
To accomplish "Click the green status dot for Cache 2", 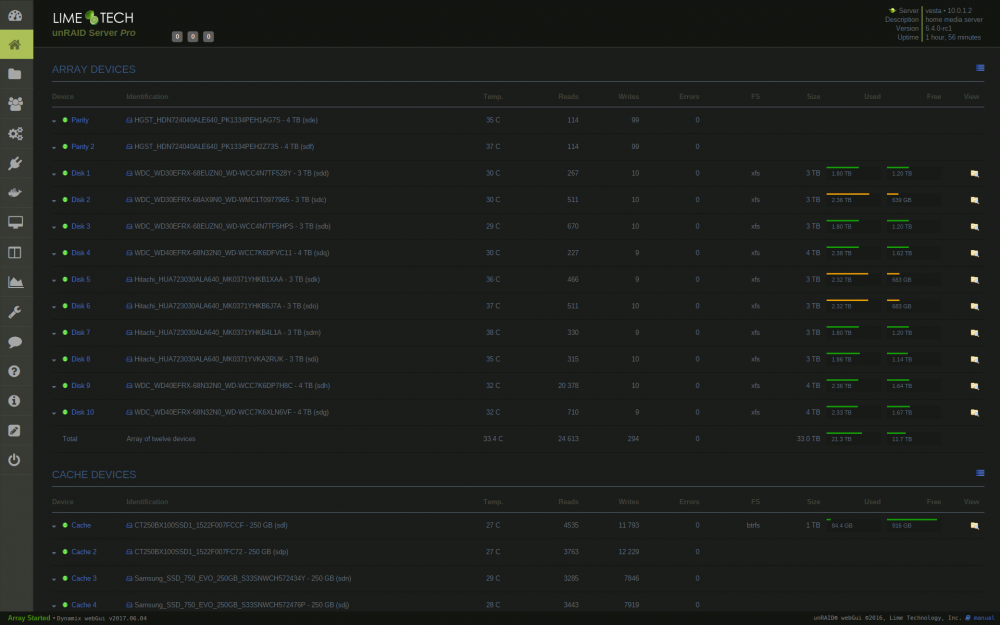I will point(65,552).
